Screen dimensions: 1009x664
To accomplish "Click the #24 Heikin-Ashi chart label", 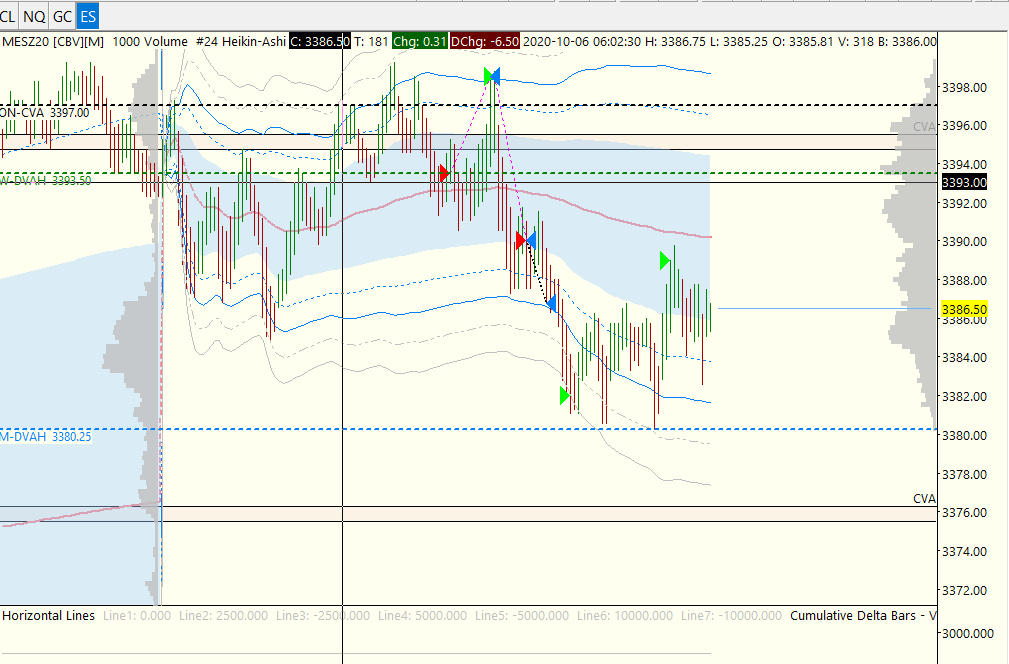I will (241, 42).
